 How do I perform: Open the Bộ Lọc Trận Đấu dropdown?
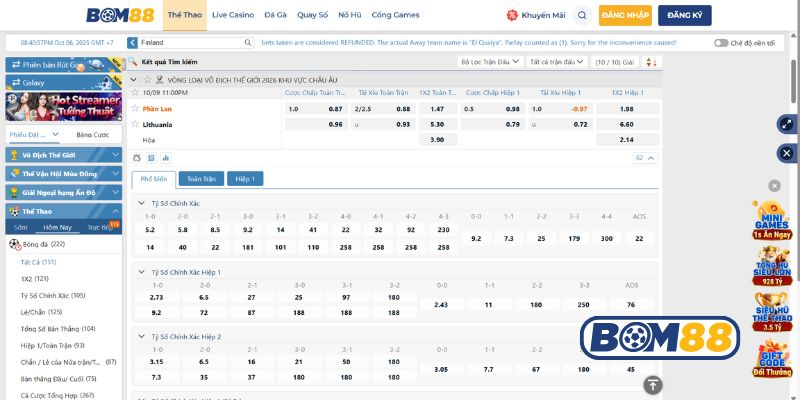tap(490, 62)
